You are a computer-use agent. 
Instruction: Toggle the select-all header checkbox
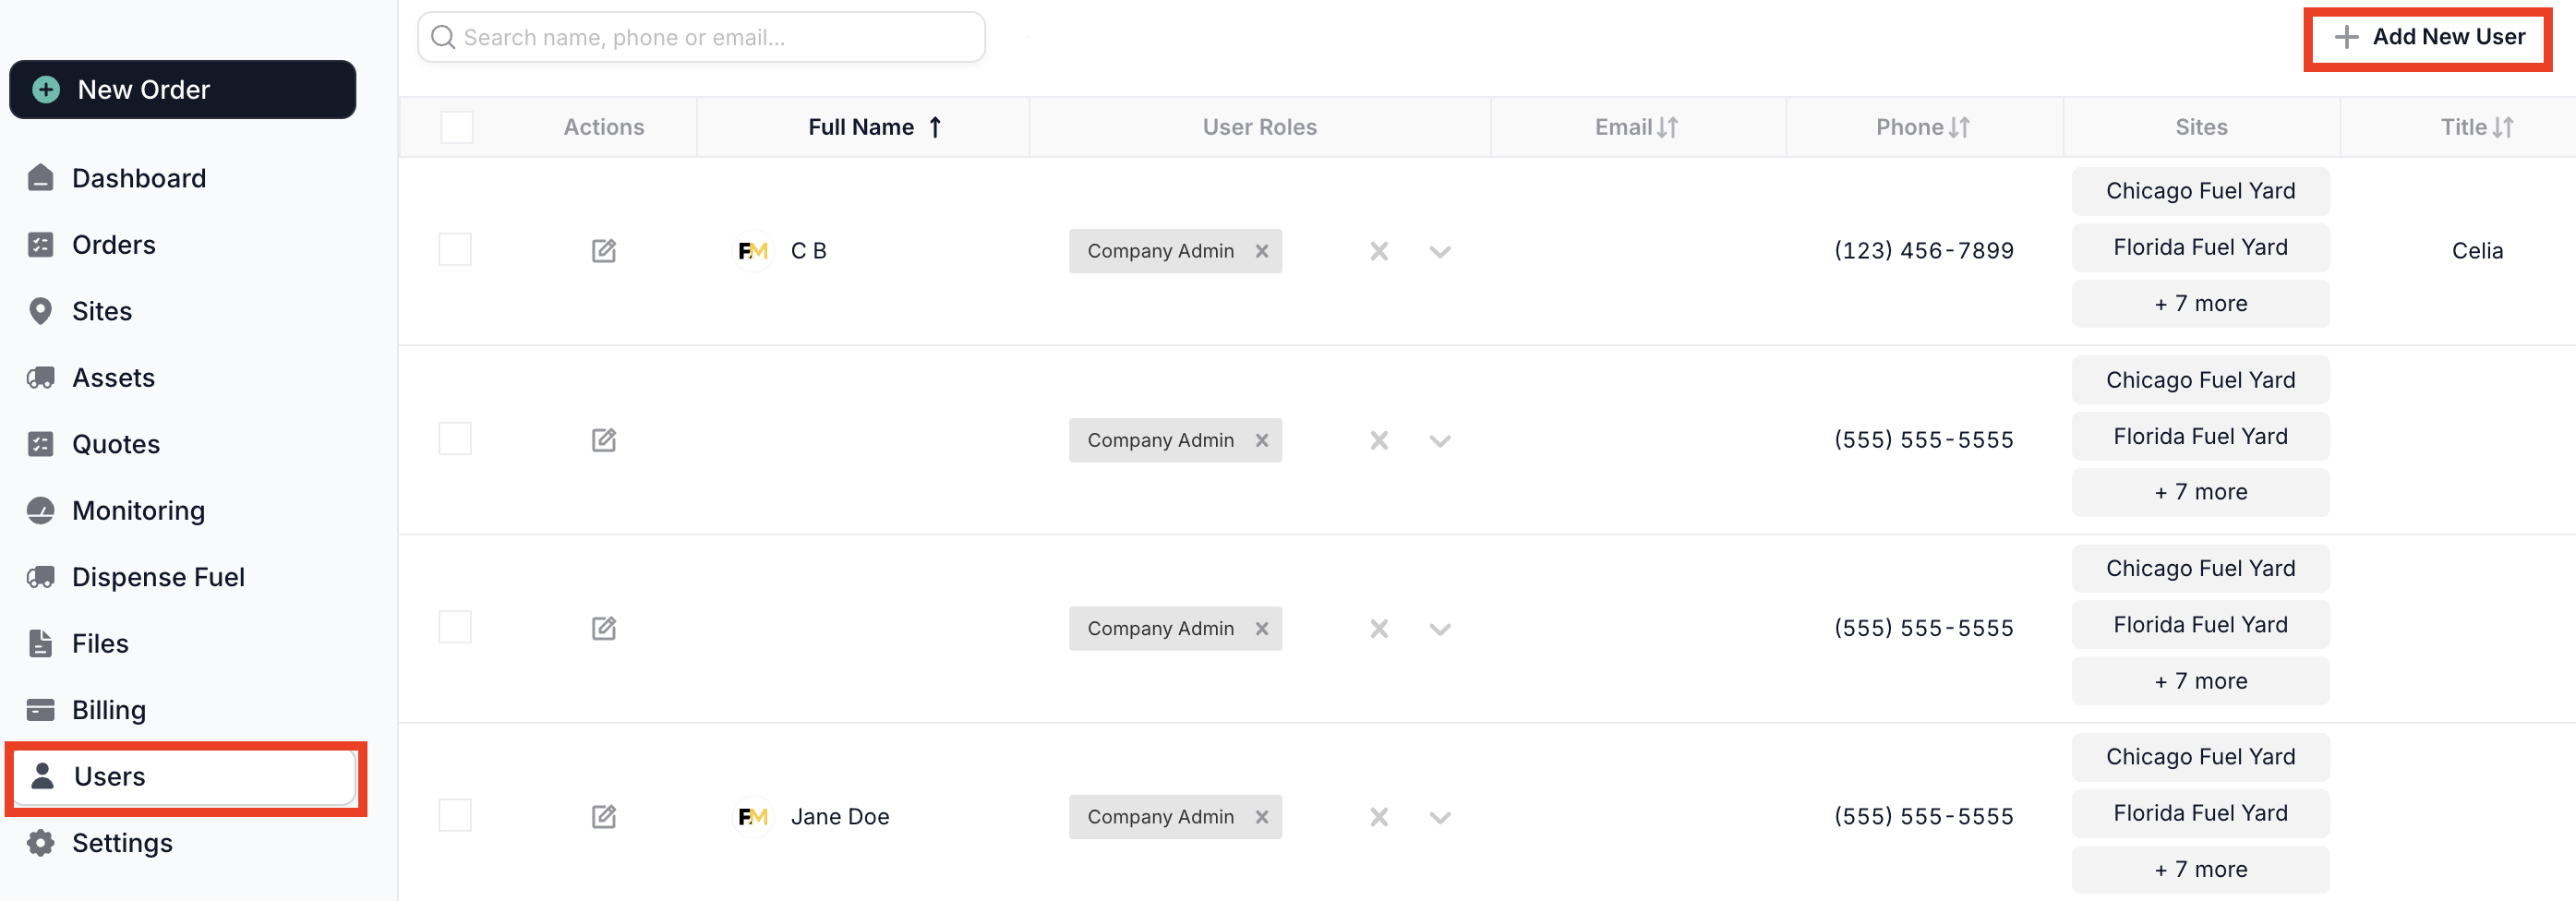tap(456, 127)
